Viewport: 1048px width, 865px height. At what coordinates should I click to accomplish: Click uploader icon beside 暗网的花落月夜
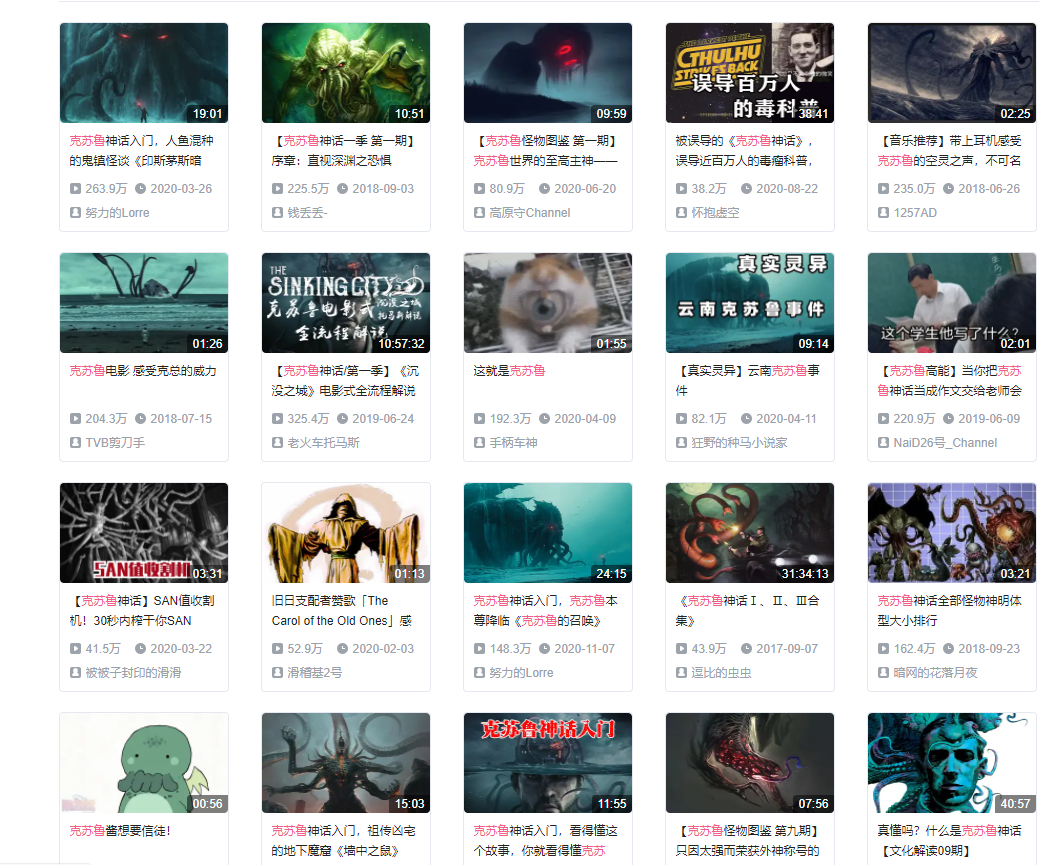coord(884,672)
